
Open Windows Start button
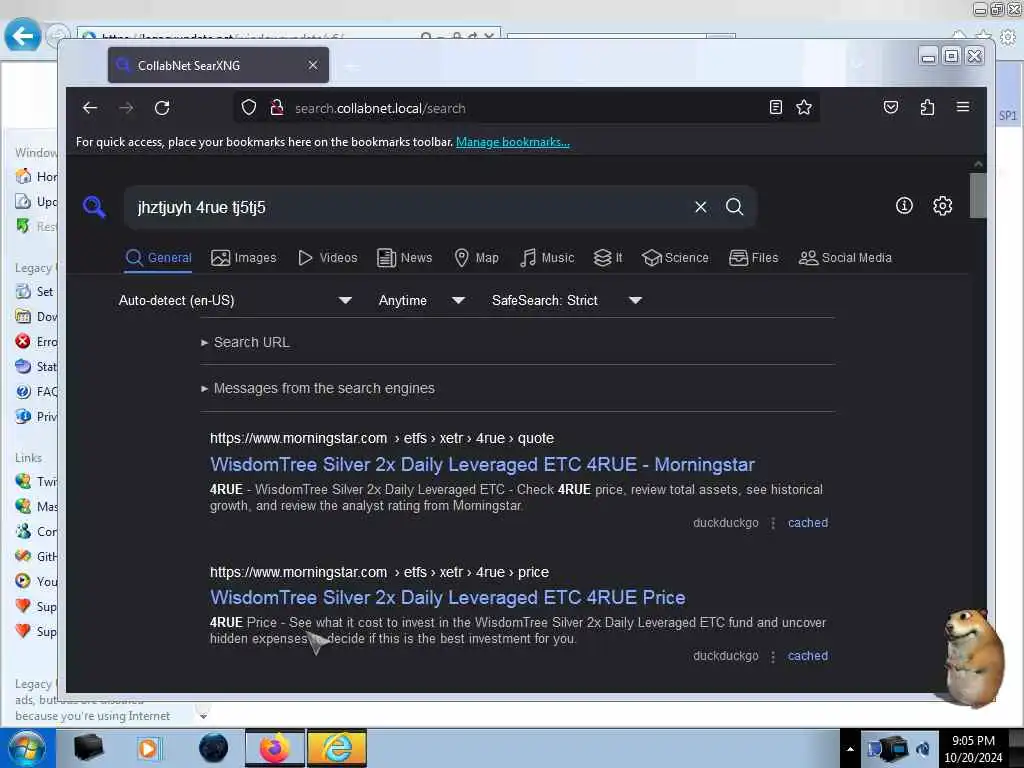26,748
